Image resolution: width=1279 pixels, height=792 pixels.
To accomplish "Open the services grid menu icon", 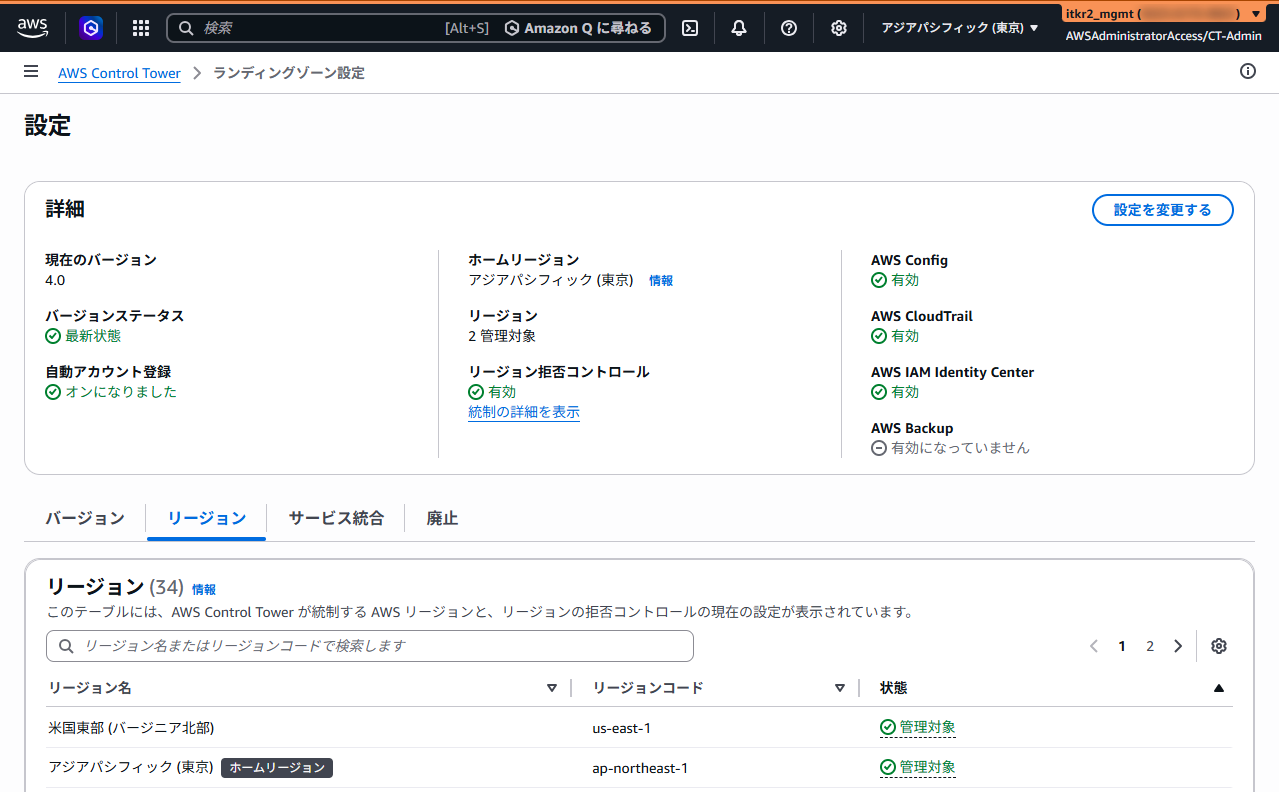I will [x=141, y=28].
